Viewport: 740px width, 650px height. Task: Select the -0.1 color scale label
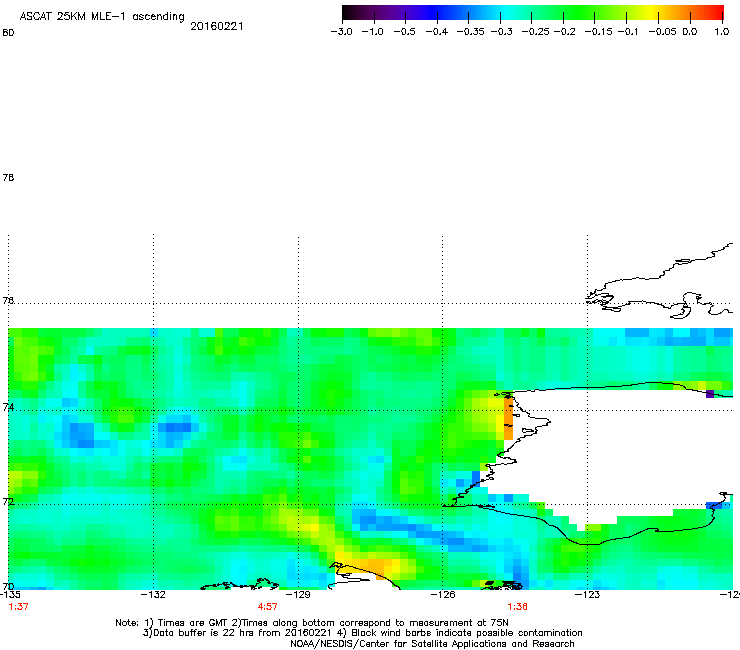(627, 32)
